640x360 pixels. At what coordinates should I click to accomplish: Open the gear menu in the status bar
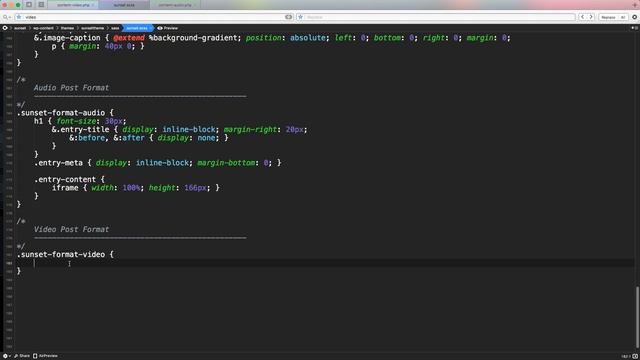point(6,356)
